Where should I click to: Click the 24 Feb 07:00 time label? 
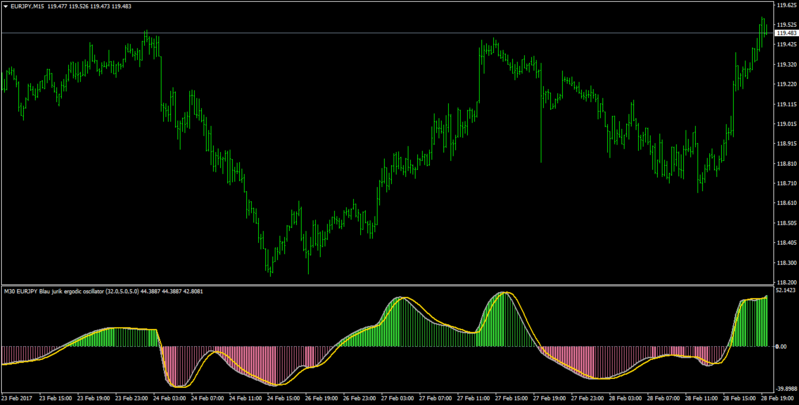(x=208, y=398)
